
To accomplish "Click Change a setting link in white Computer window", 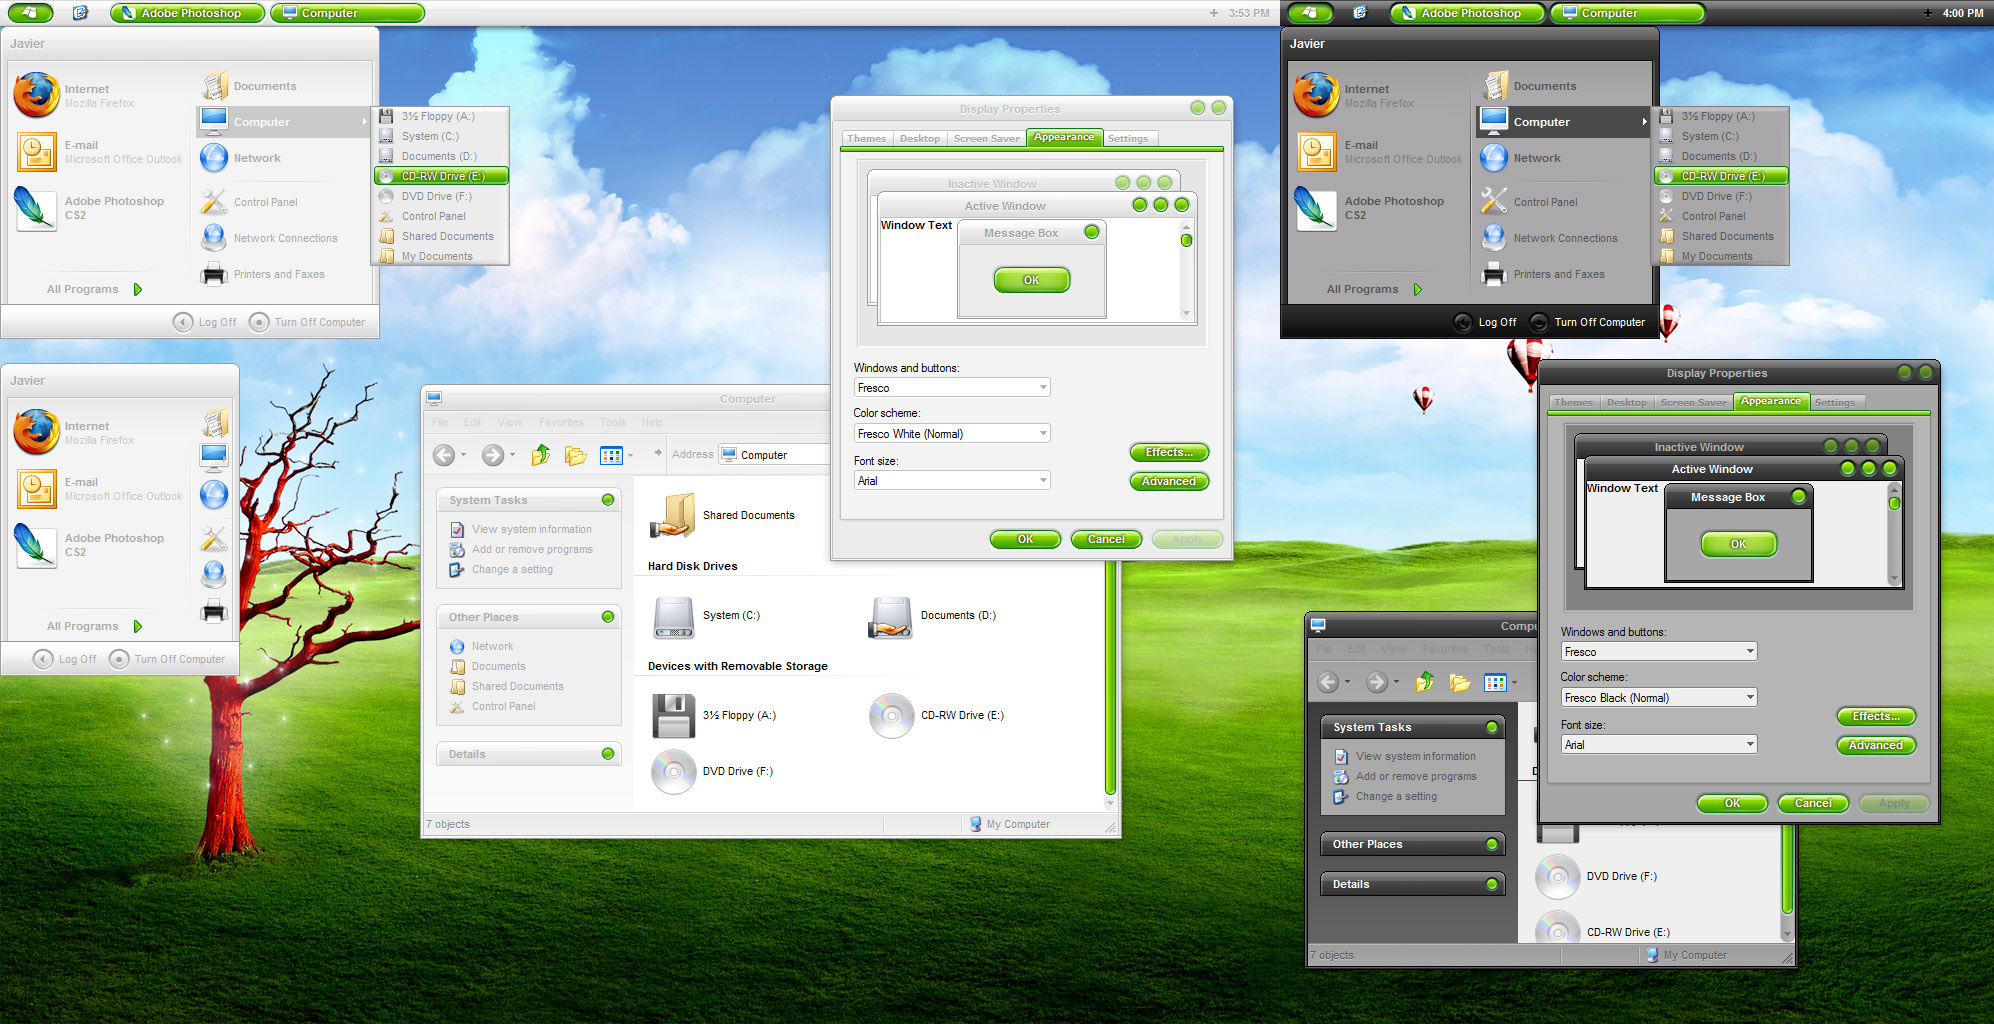I will (512, 569).
